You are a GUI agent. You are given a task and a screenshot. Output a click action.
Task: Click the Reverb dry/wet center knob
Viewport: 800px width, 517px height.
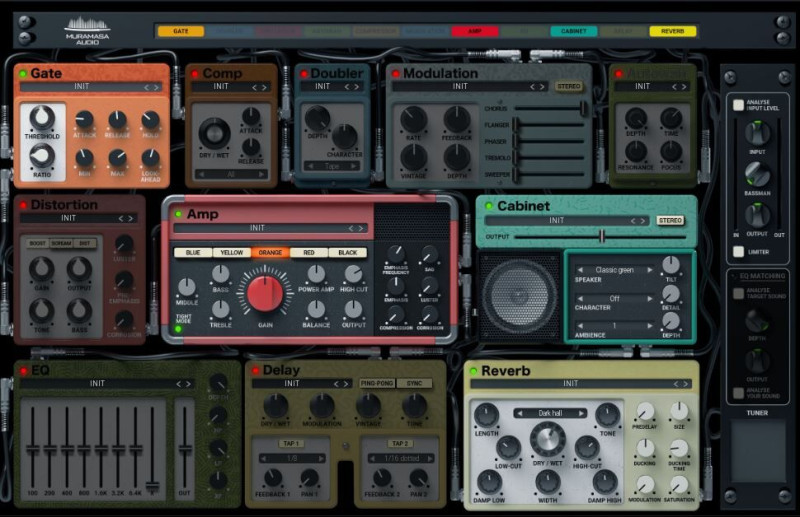[547, 439]
